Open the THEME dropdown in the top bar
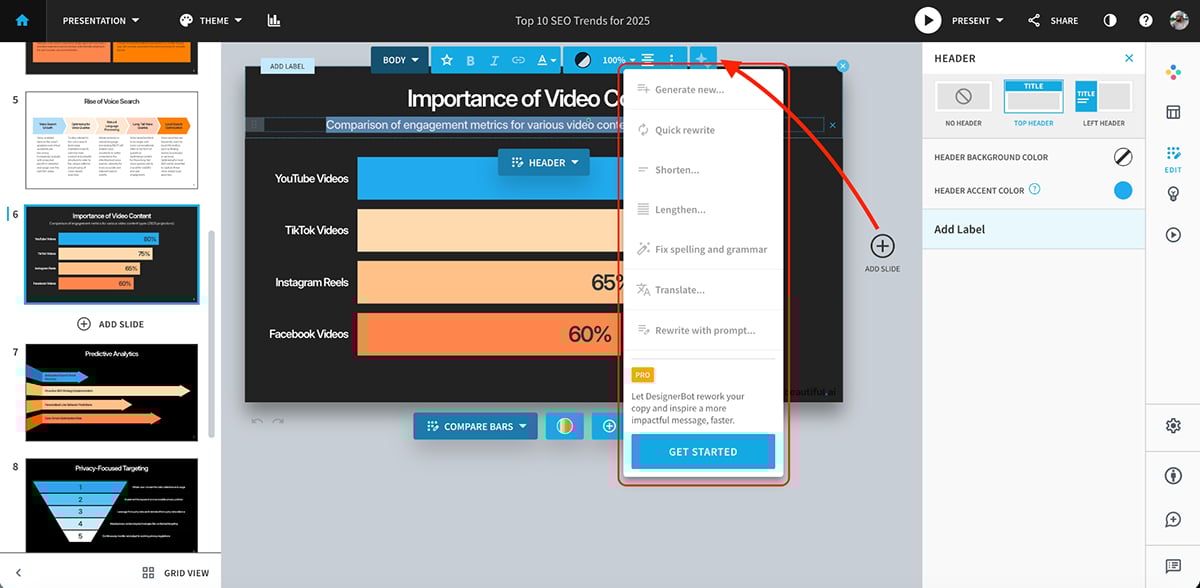The height and width of the screenshot is (588, 1200). tap(210, 20)
